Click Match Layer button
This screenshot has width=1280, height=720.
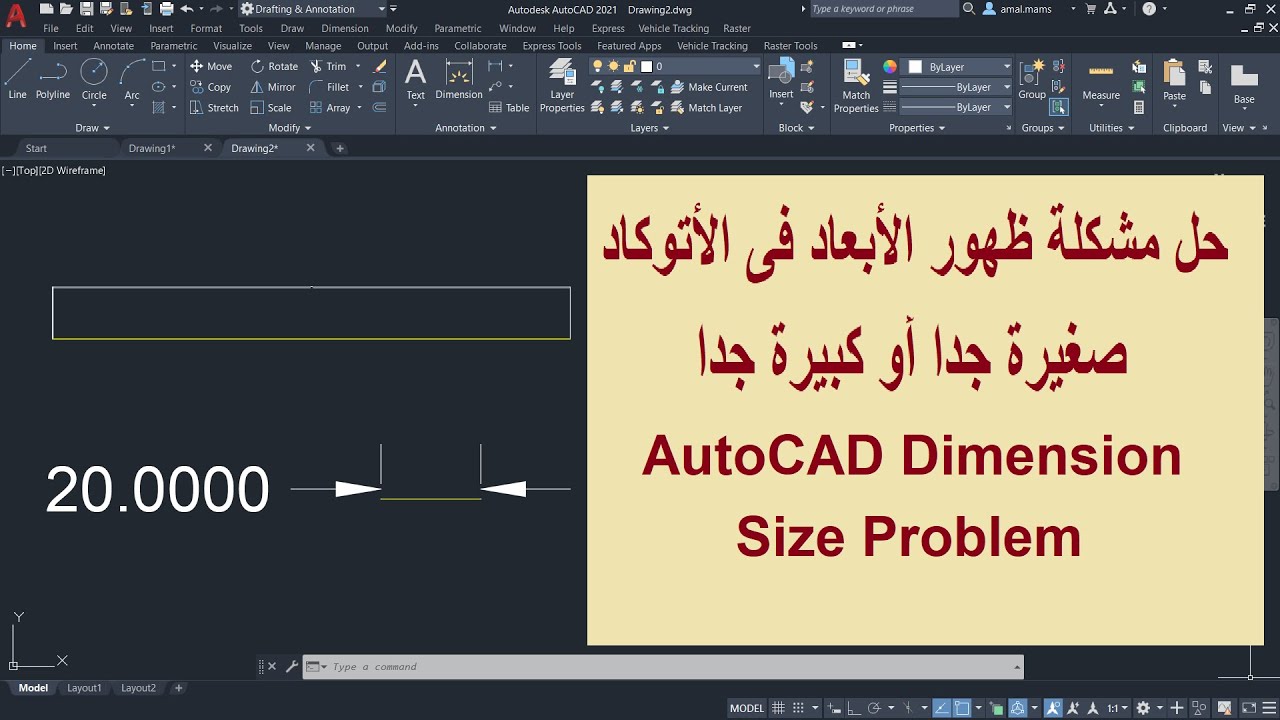coord(705,108)
